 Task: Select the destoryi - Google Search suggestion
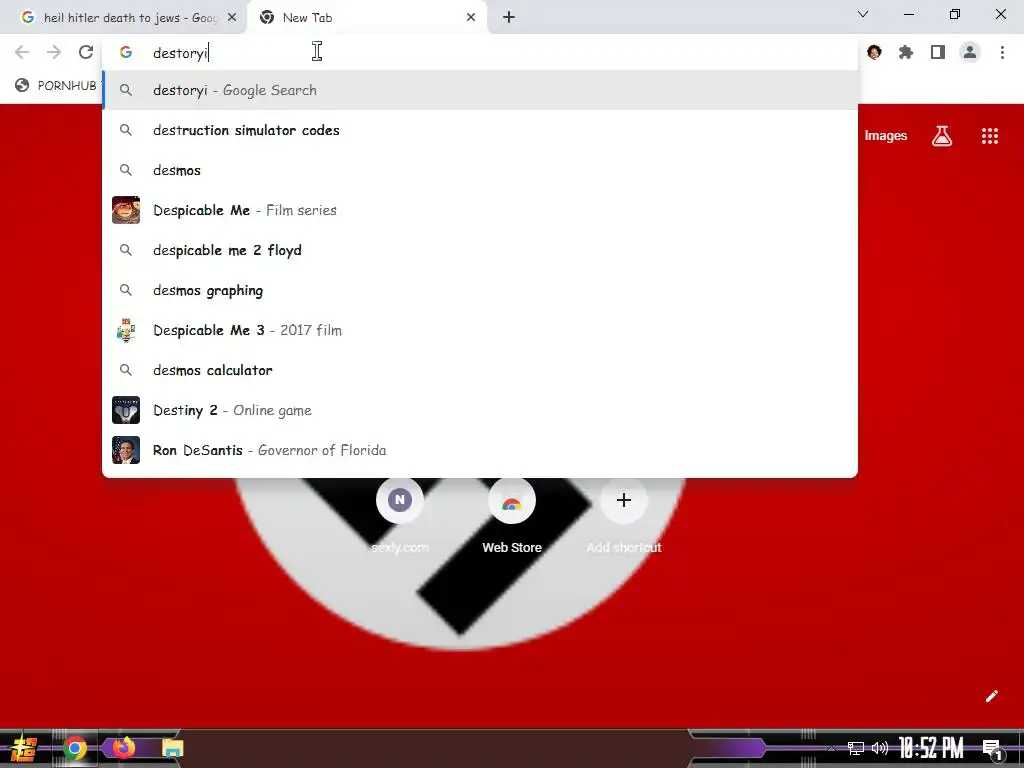click(480, 90)
